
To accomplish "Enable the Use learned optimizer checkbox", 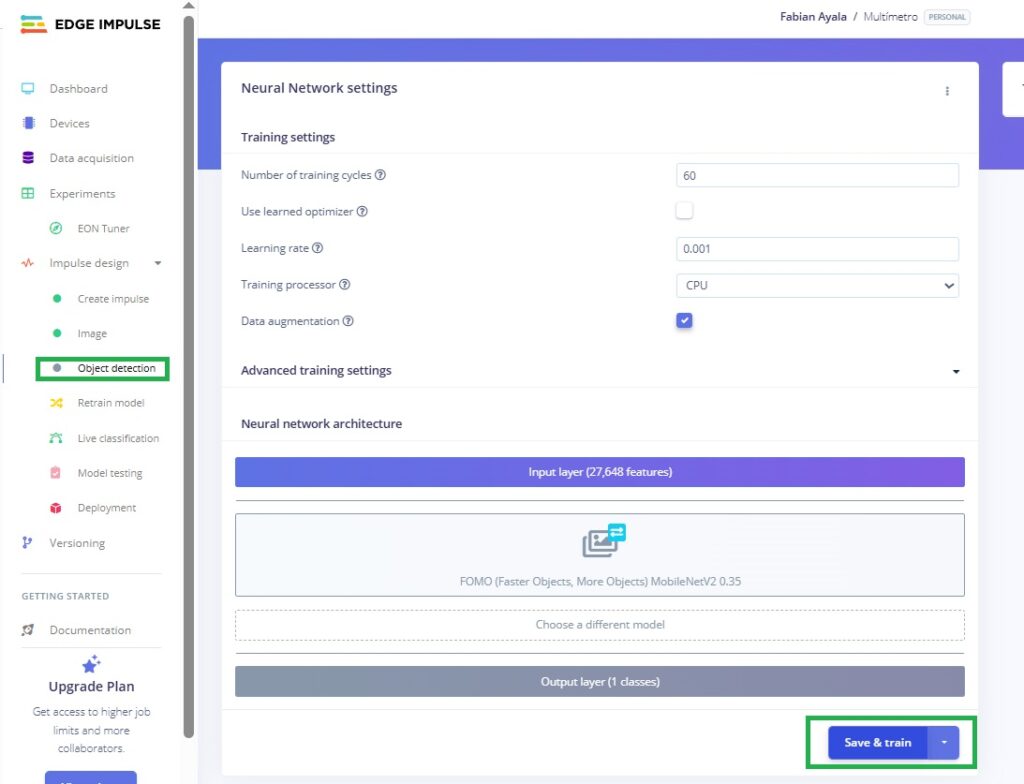I will tap(685, 211).
